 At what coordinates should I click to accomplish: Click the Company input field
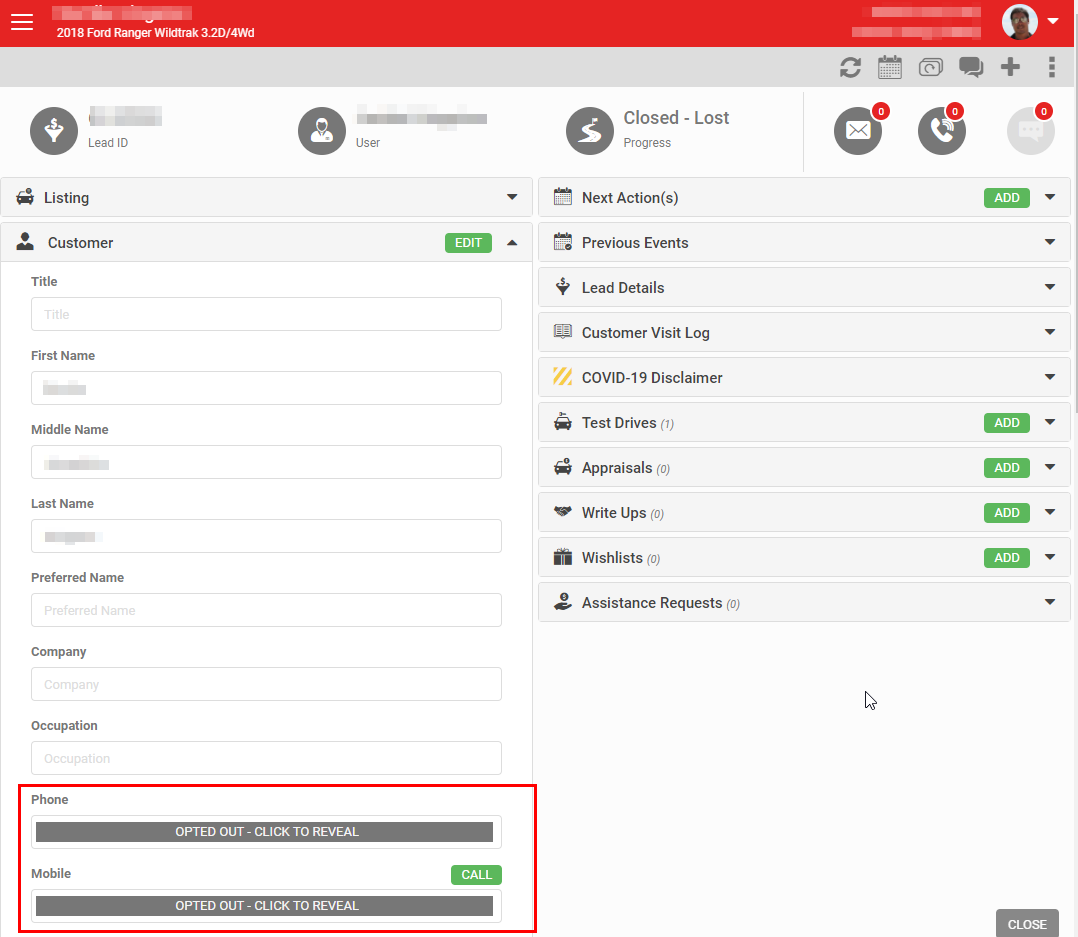coord(266,684)
